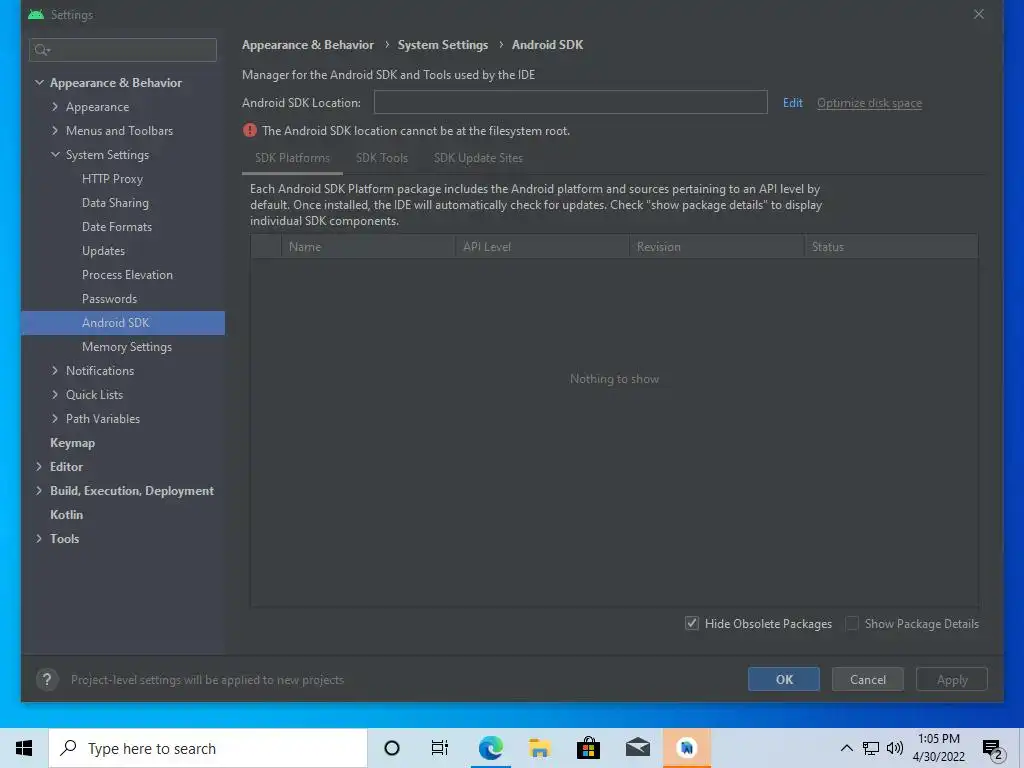Click taskbar clock showing 1:05 PM
Image resolution: width=1024 pixels, height=768 pixels.
[x=938, y=748]
